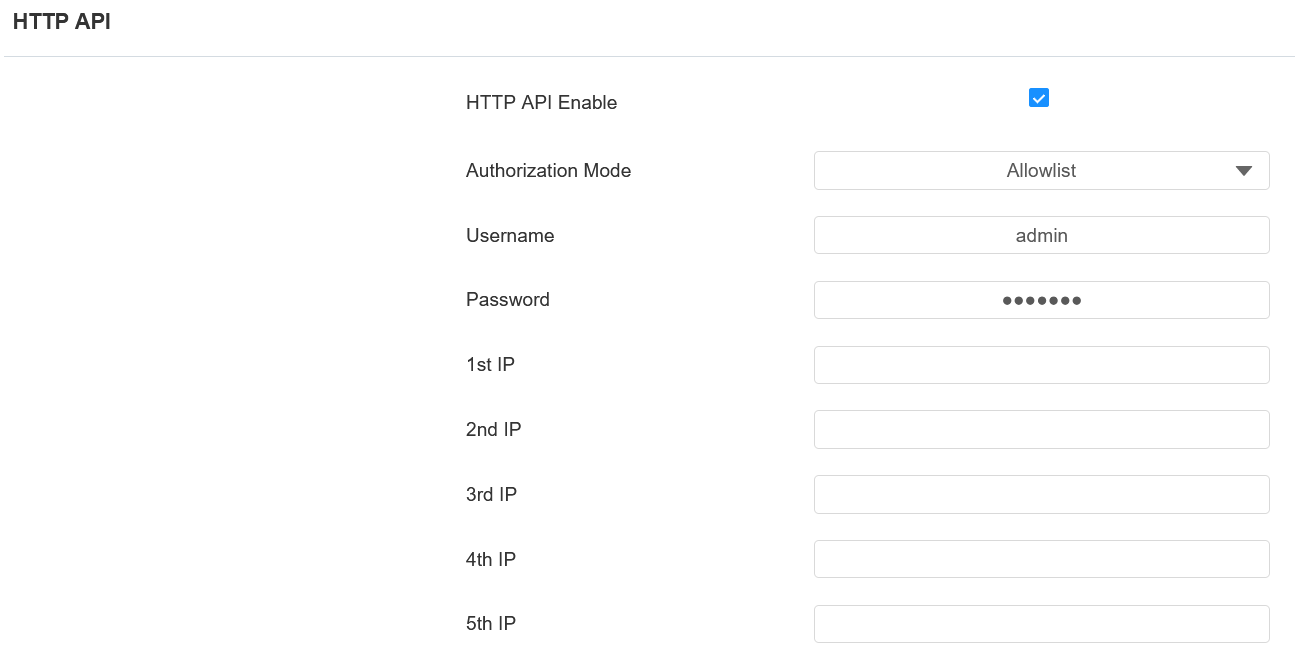The image size is (1295, 659).
Task: Open the Authorization Mode dropdown
Action: (1041, 171)
